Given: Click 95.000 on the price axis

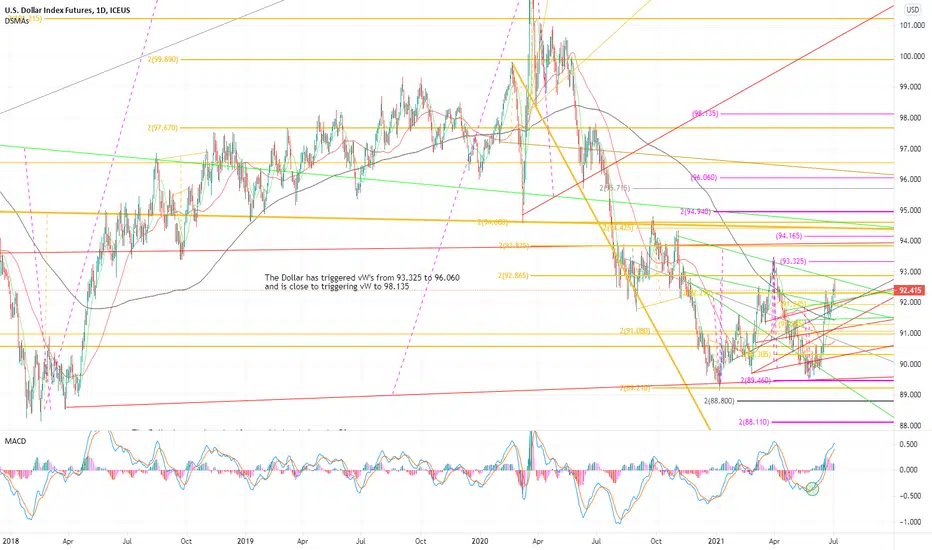Looking at the screenshot, I should [x=911, y=210].
